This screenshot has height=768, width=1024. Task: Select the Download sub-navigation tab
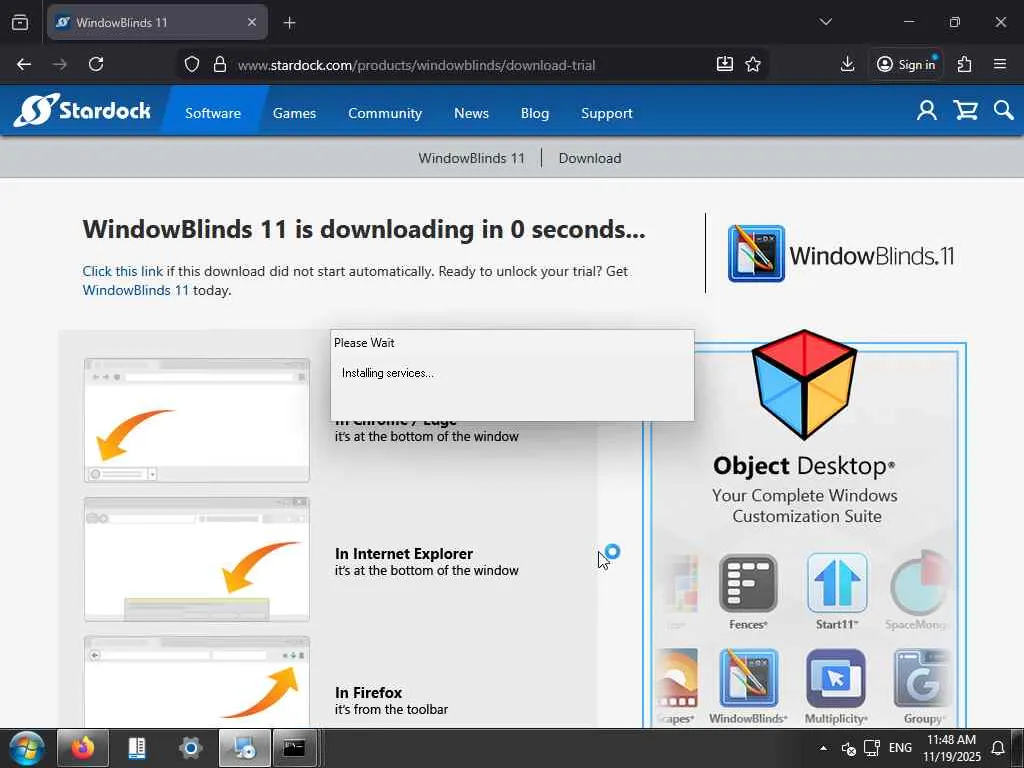click(590, 158)
